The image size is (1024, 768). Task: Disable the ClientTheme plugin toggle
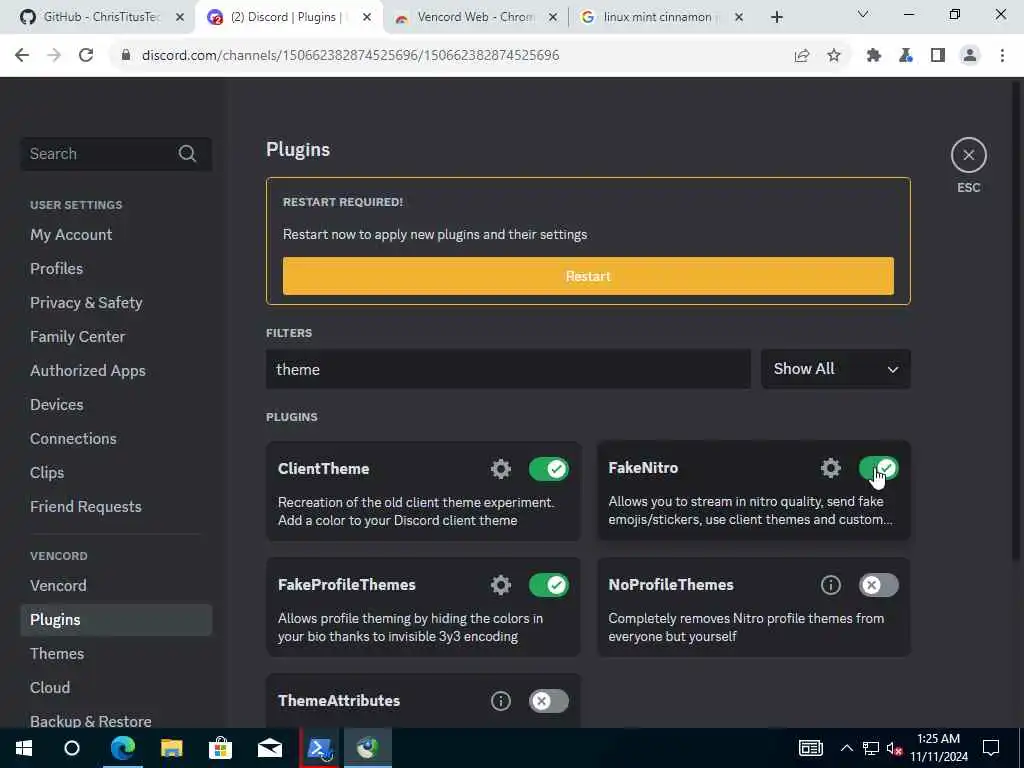(549, 469)
